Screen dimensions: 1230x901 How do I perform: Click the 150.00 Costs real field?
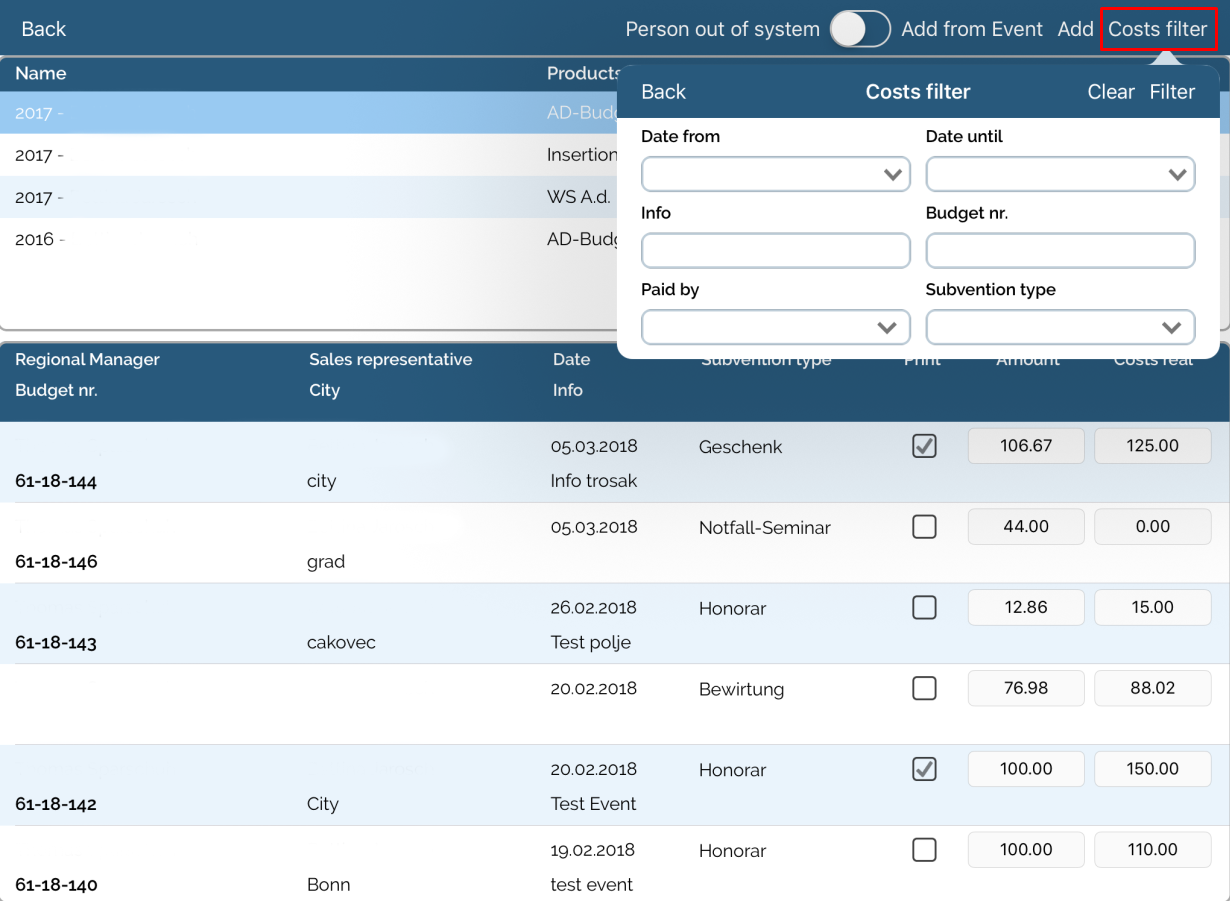pyautogui.click(x=1152, y=769)
